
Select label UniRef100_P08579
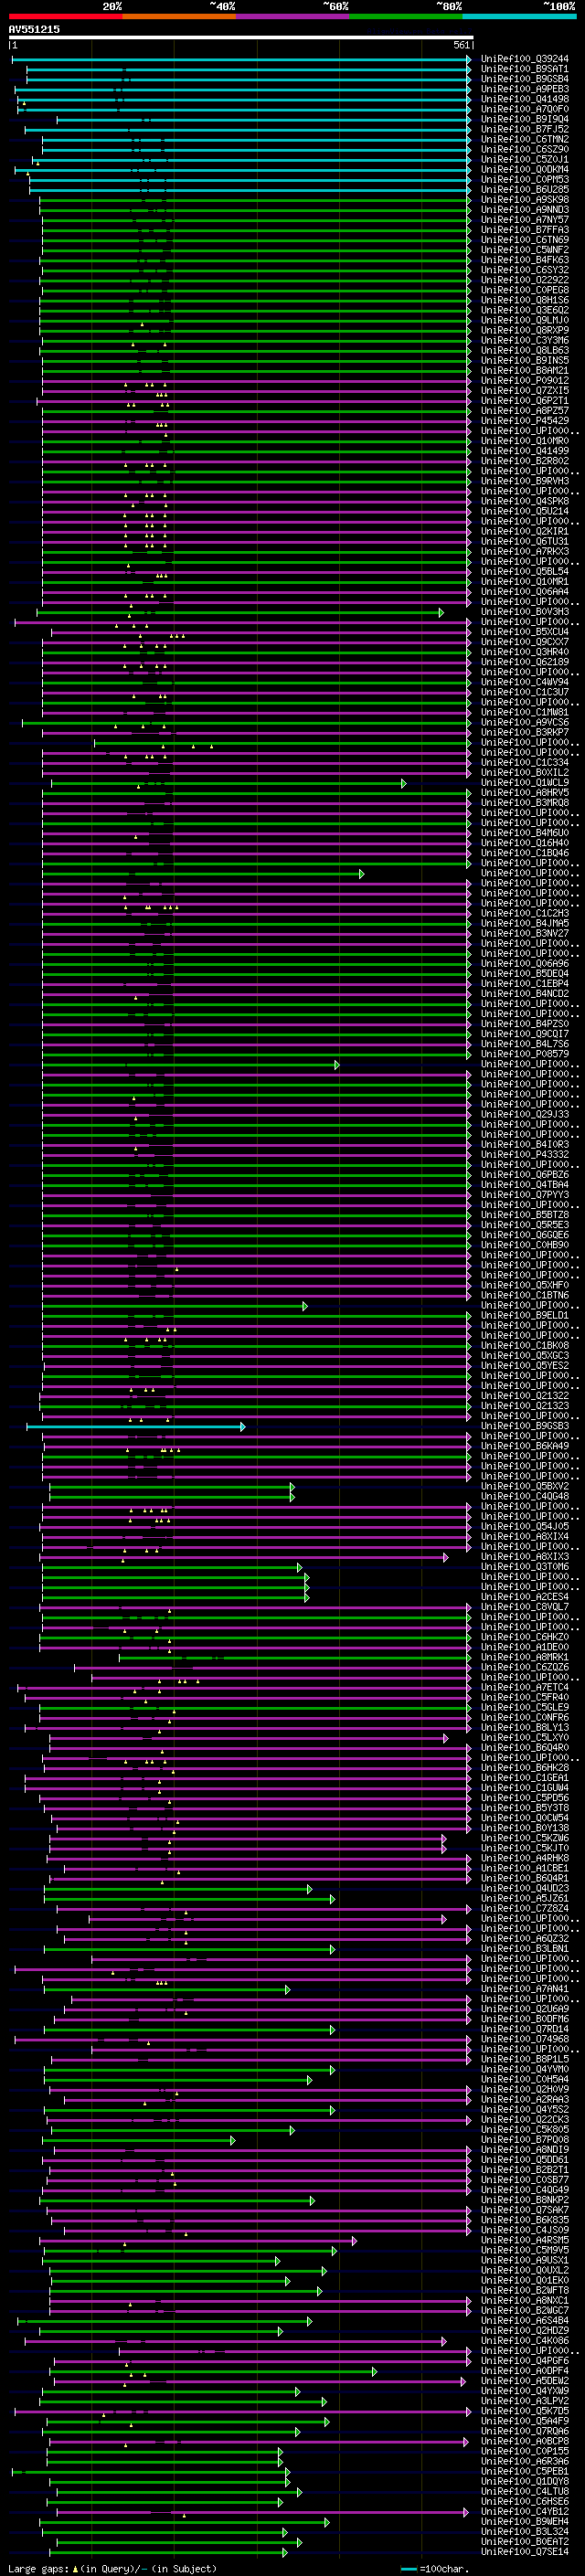tap(524, 1054)
